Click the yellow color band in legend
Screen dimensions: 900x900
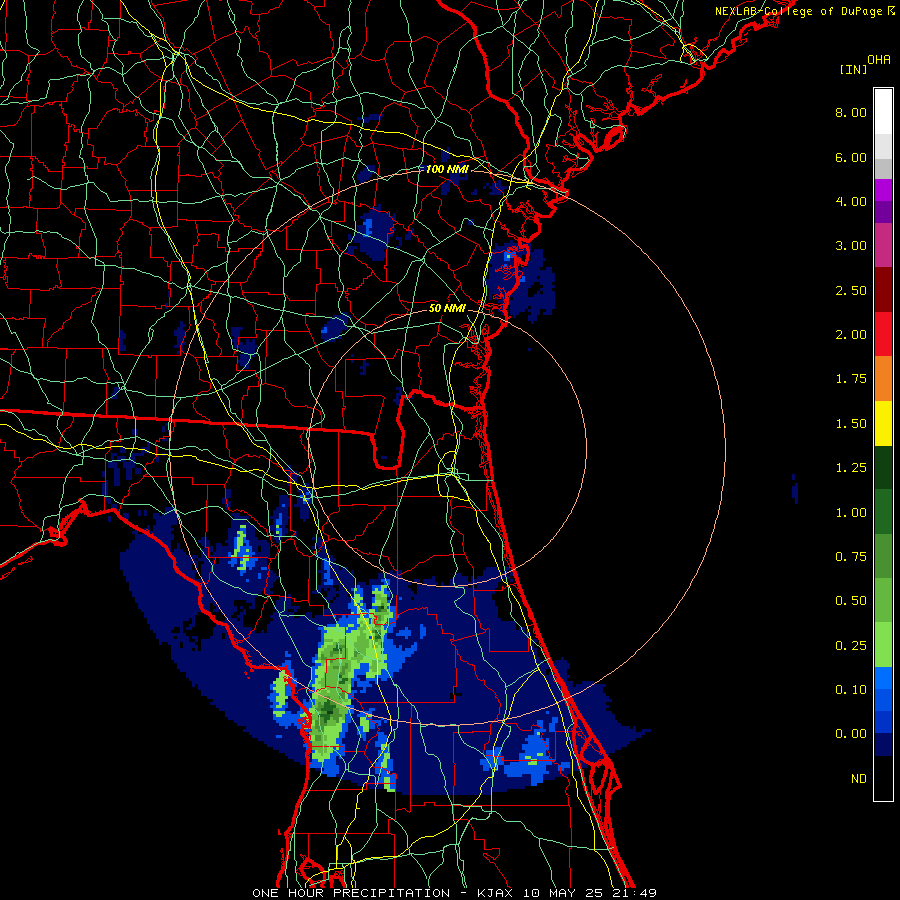(883, 424)
